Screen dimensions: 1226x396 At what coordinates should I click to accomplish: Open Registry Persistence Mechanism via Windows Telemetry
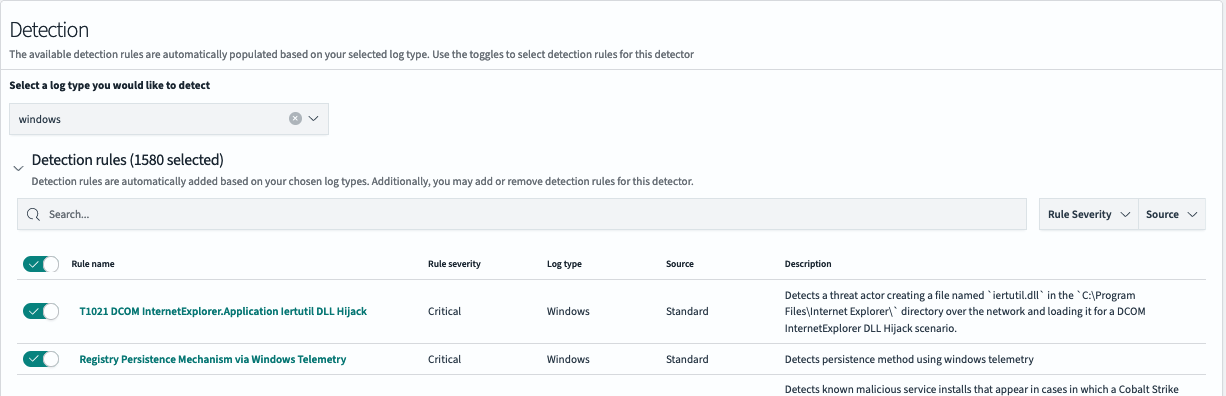[213, 359]
